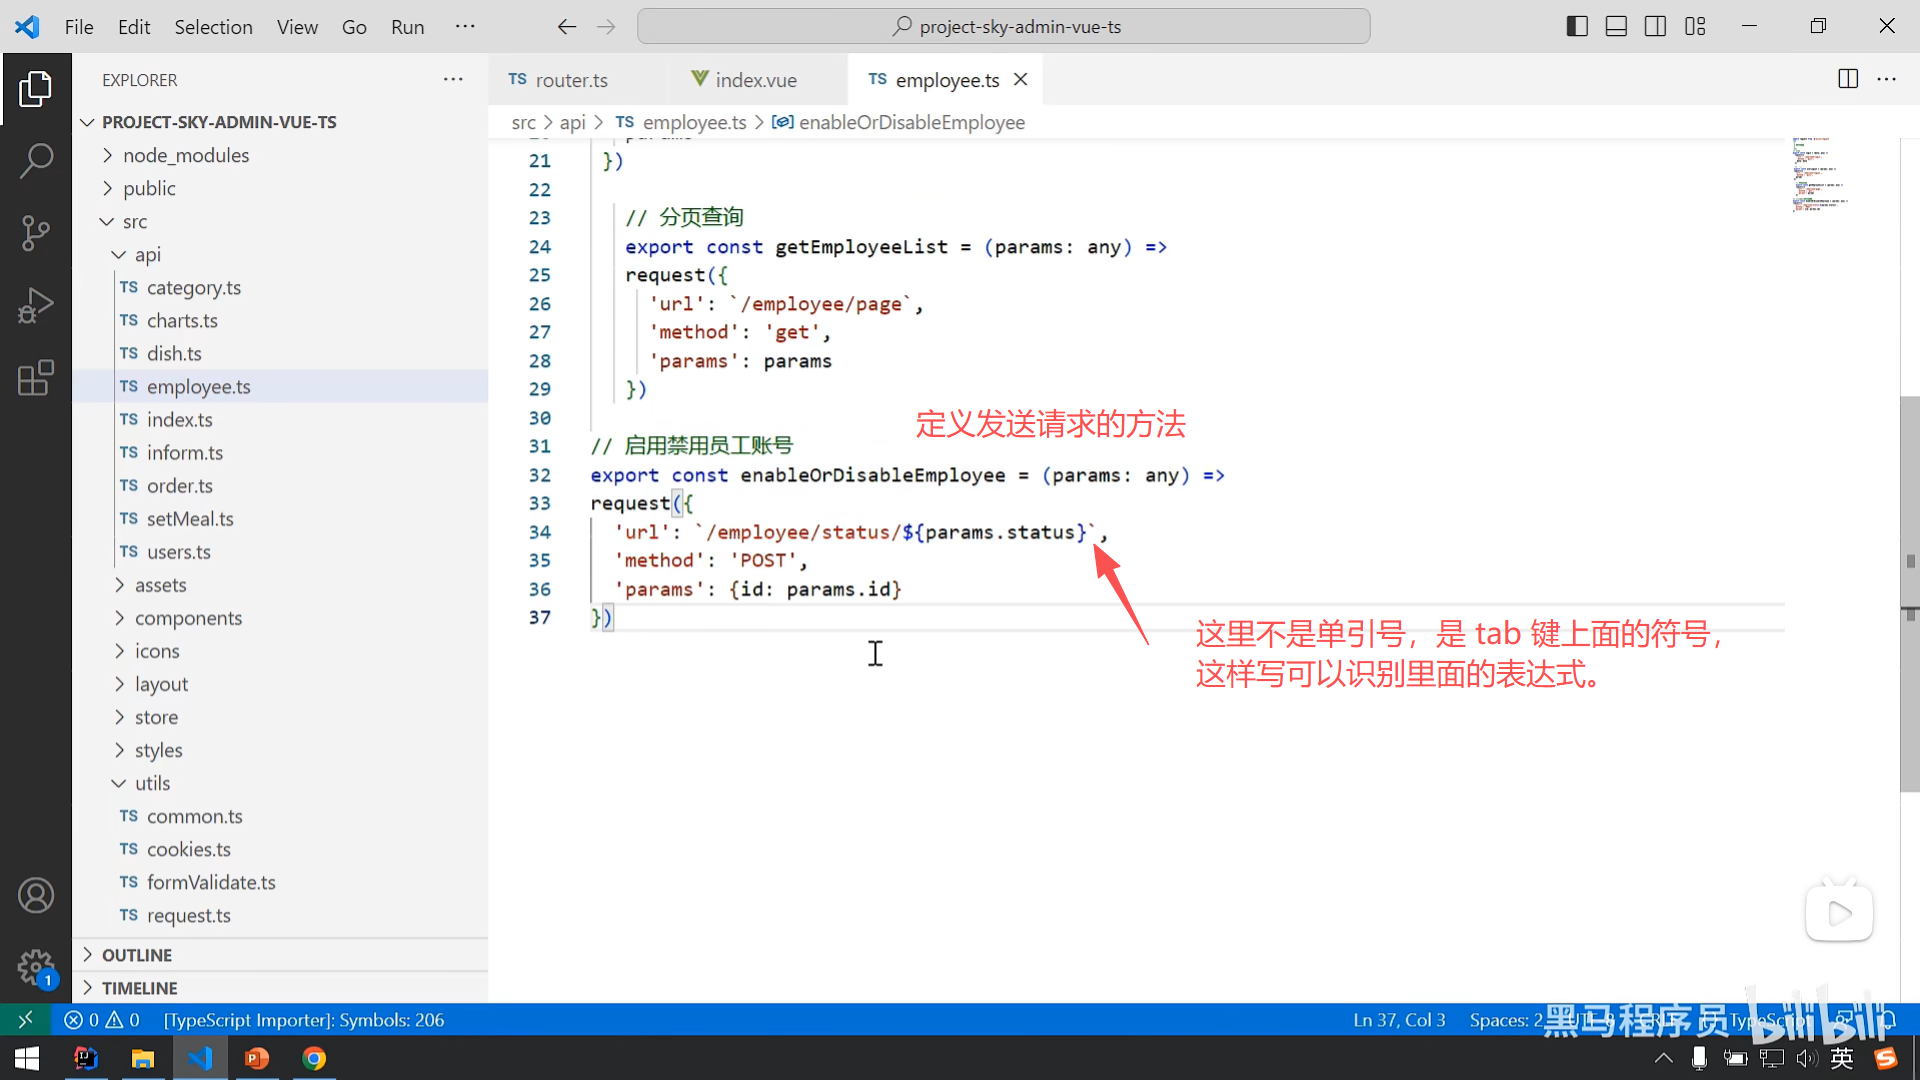Expand the node_modules folder
The height and width of the screenshot is (1080, 1920).
click(186, 155)
